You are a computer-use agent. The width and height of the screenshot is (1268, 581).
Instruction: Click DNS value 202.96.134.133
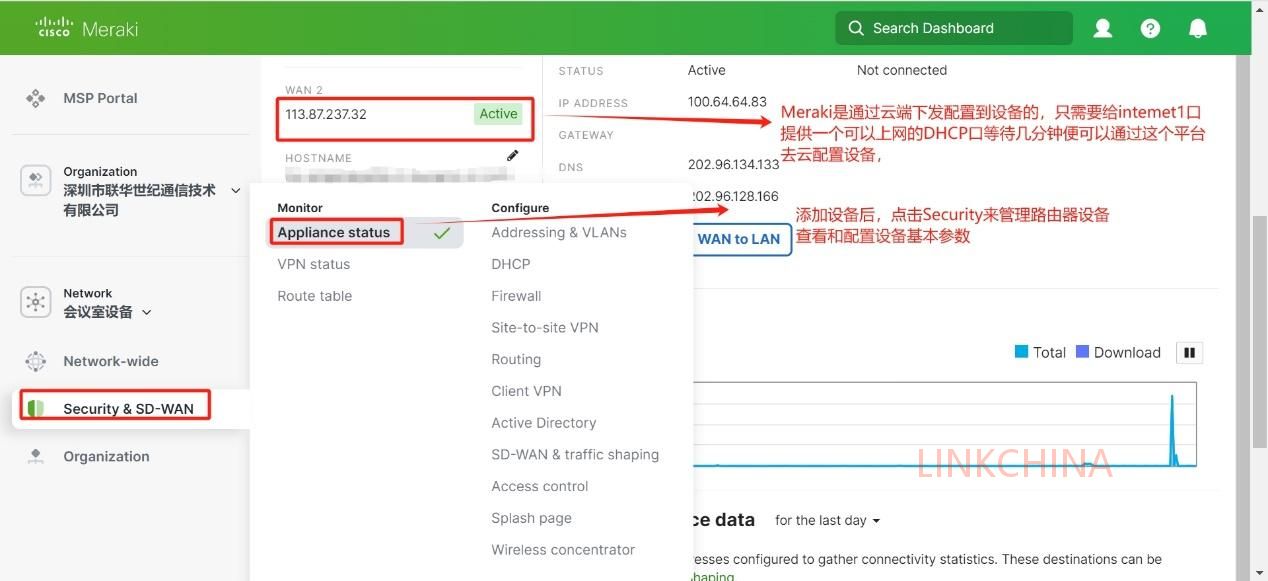[x=733, y=164]
